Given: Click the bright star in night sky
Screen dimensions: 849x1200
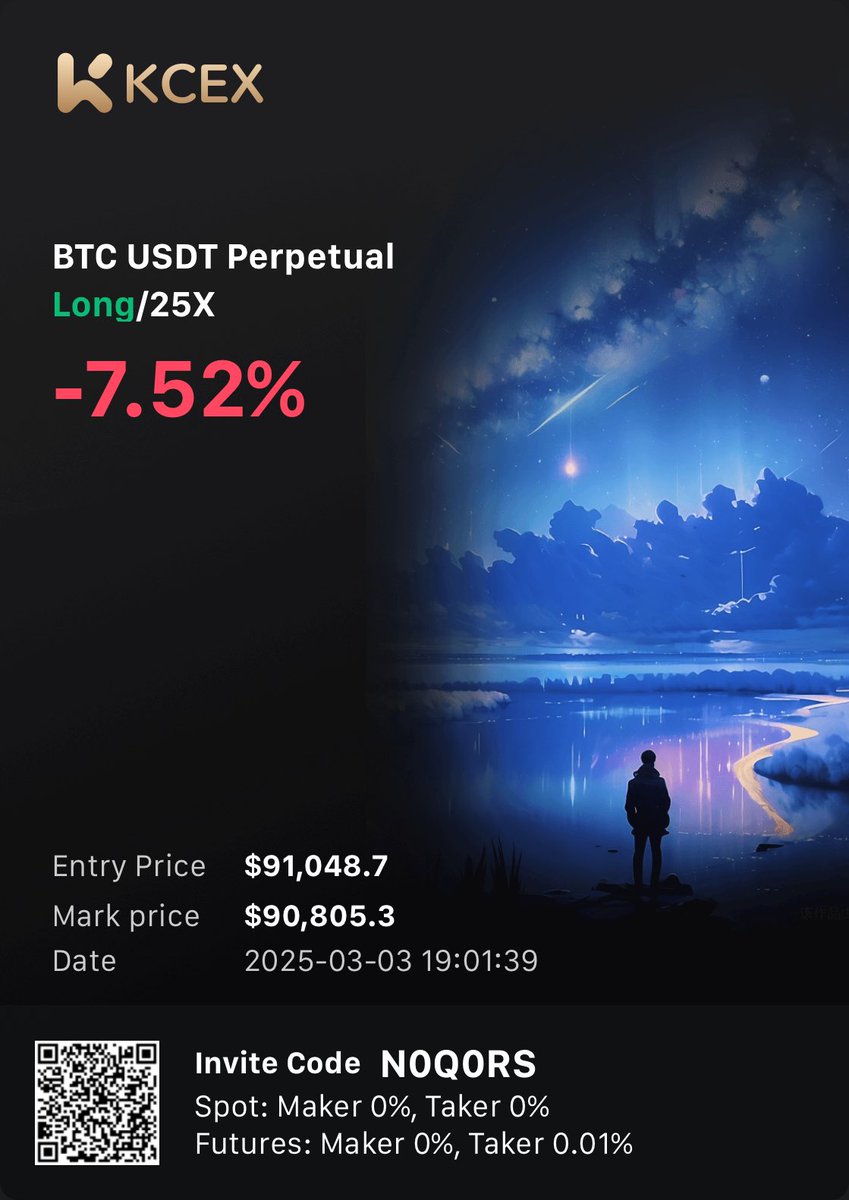Looking at the screenshot, I should (571, 466).
